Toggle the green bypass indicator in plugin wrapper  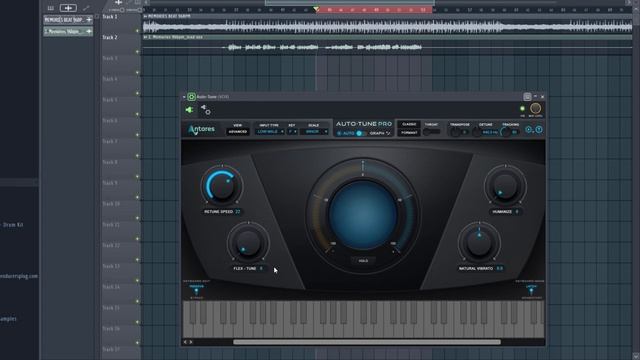[x=522, y=109]
